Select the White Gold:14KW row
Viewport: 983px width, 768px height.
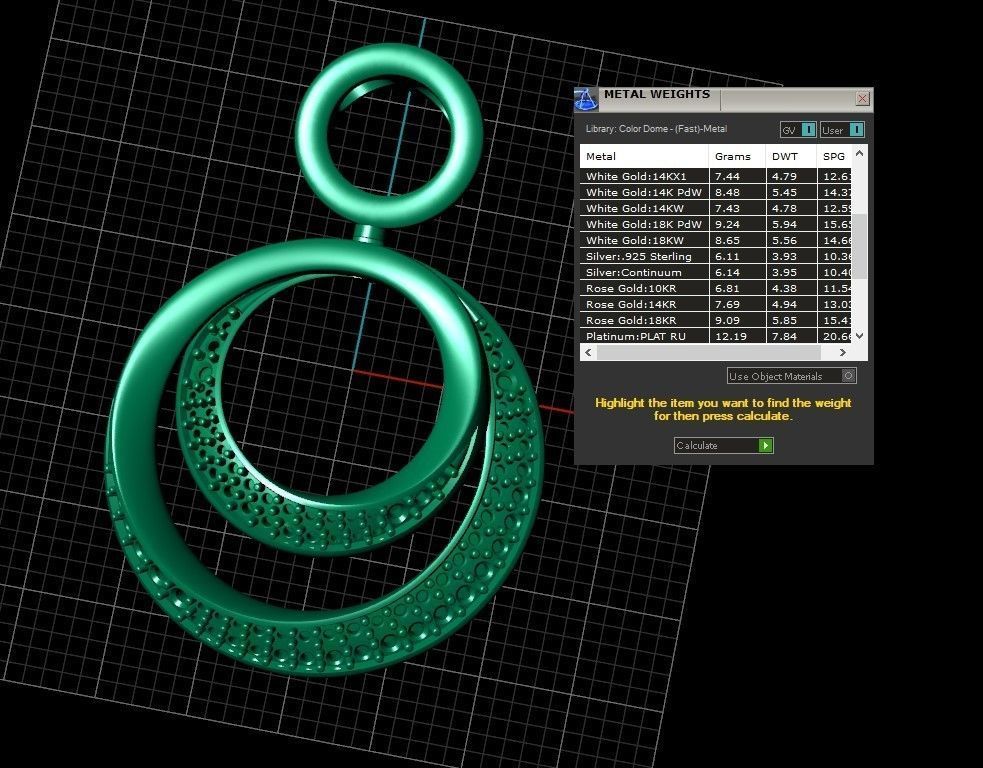click(x=716, y=208)
